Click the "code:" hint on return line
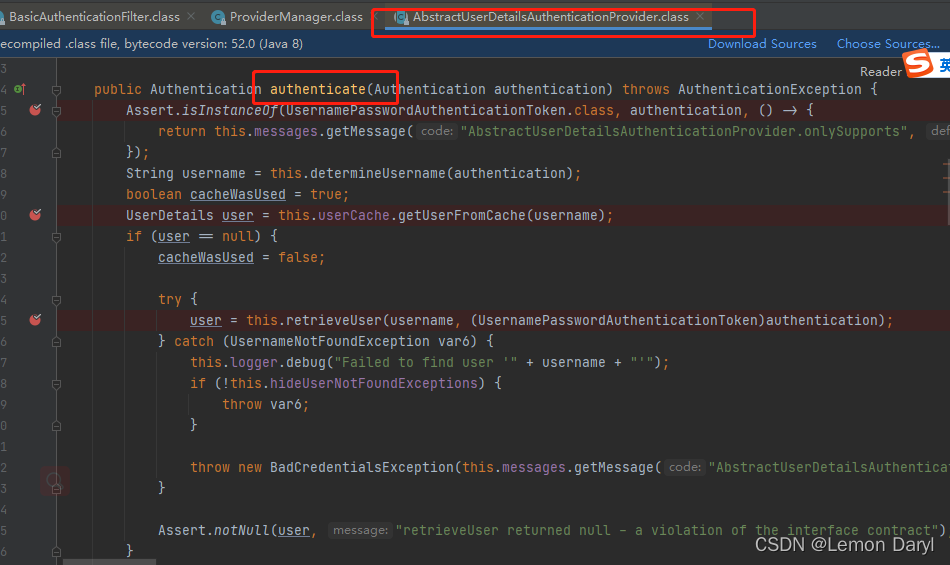Viewport: 950px width, 565px height. point(436,131)
